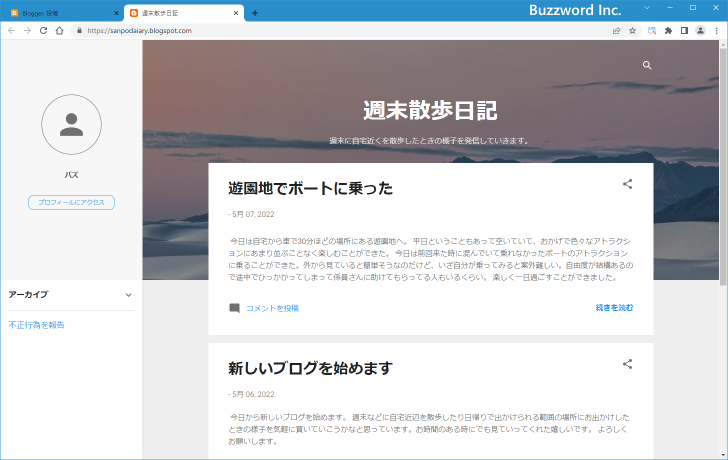Open the browser three-dot menu
Viewport: 728px width, 460px height.
click(x=717, y=31)
